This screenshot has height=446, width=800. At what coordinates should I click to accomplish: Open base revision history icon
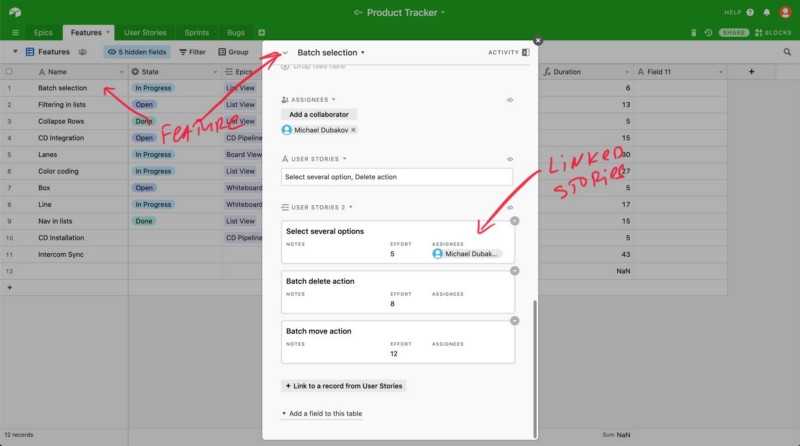708,33
